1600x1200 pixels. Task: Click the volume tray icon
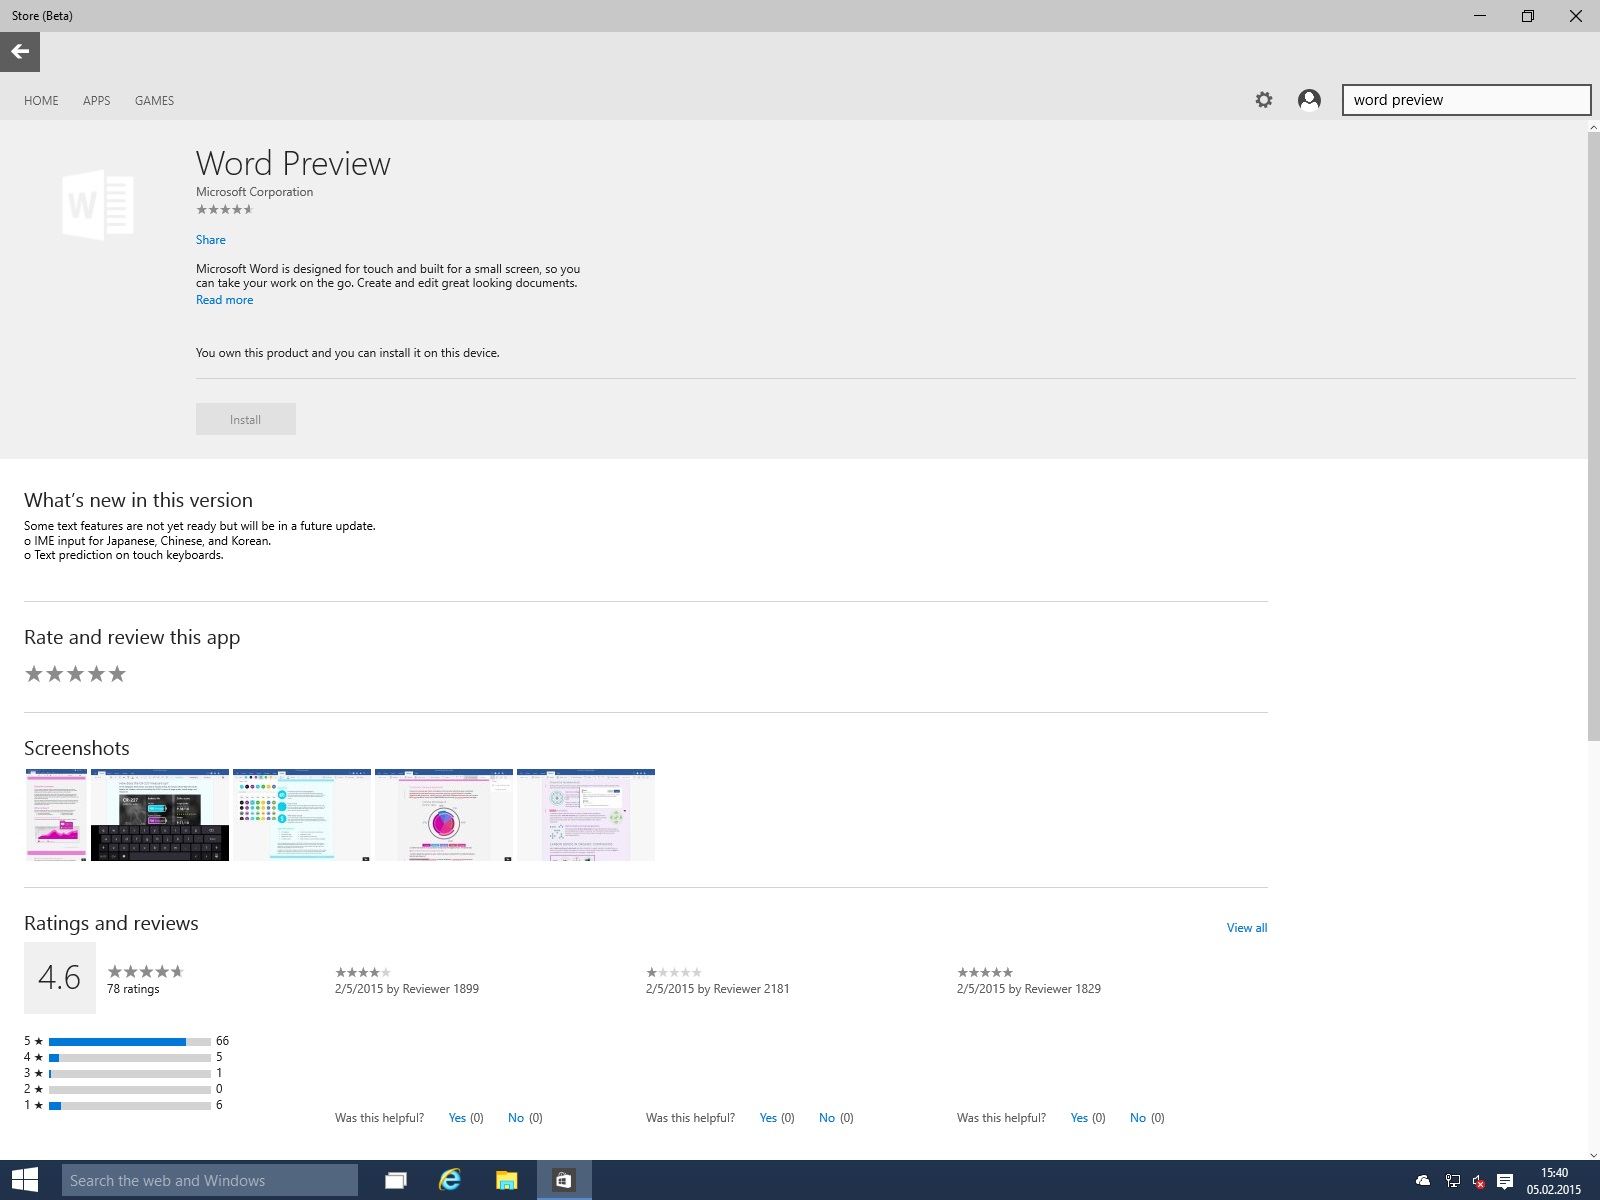point(1479,1181)
